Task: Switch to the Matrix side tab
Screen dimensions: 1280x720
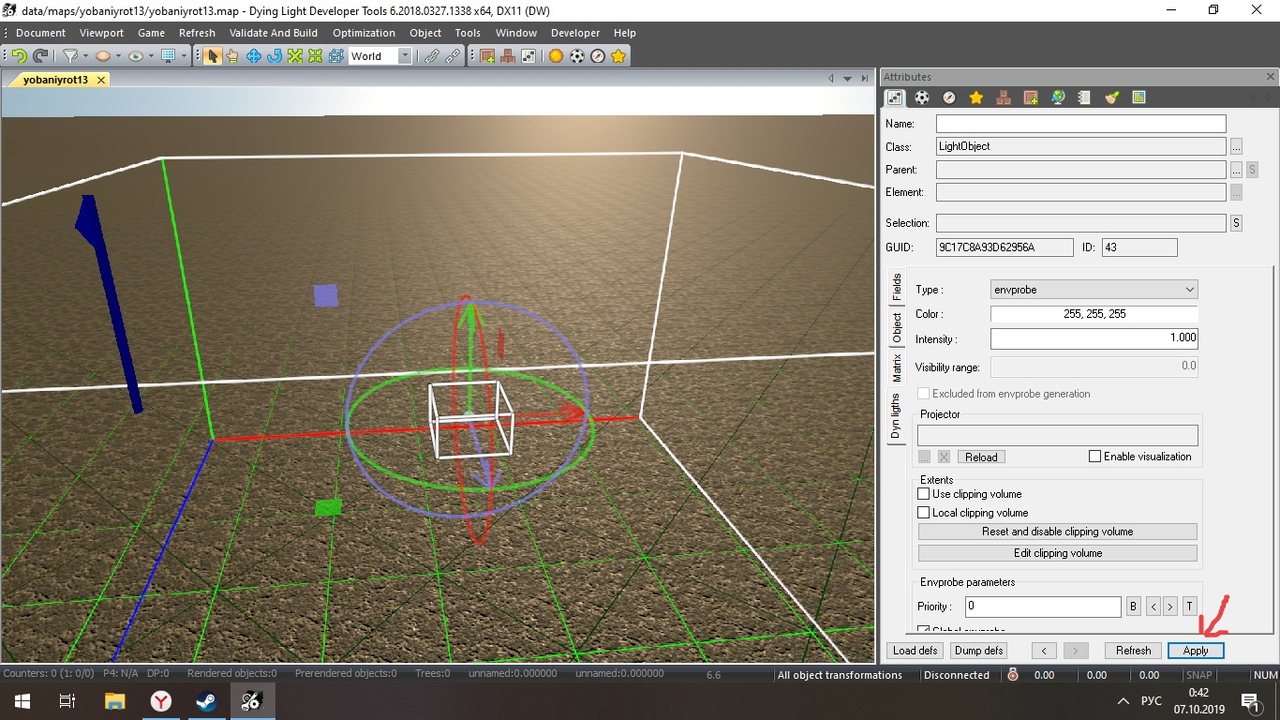Action: tap(897, 367)
